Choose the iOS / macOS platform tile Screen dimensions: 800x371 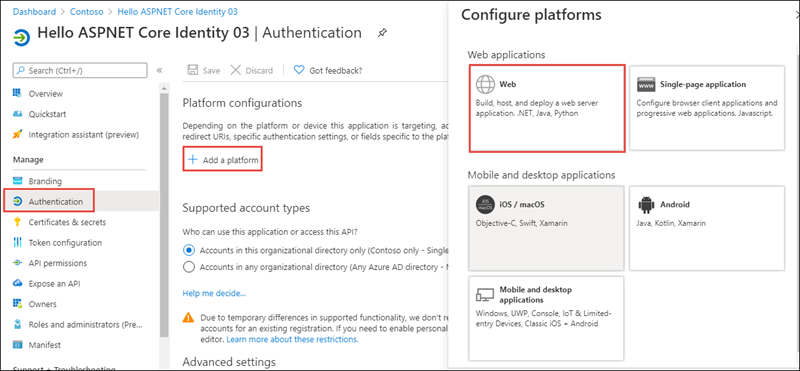(x=546, y=228)
